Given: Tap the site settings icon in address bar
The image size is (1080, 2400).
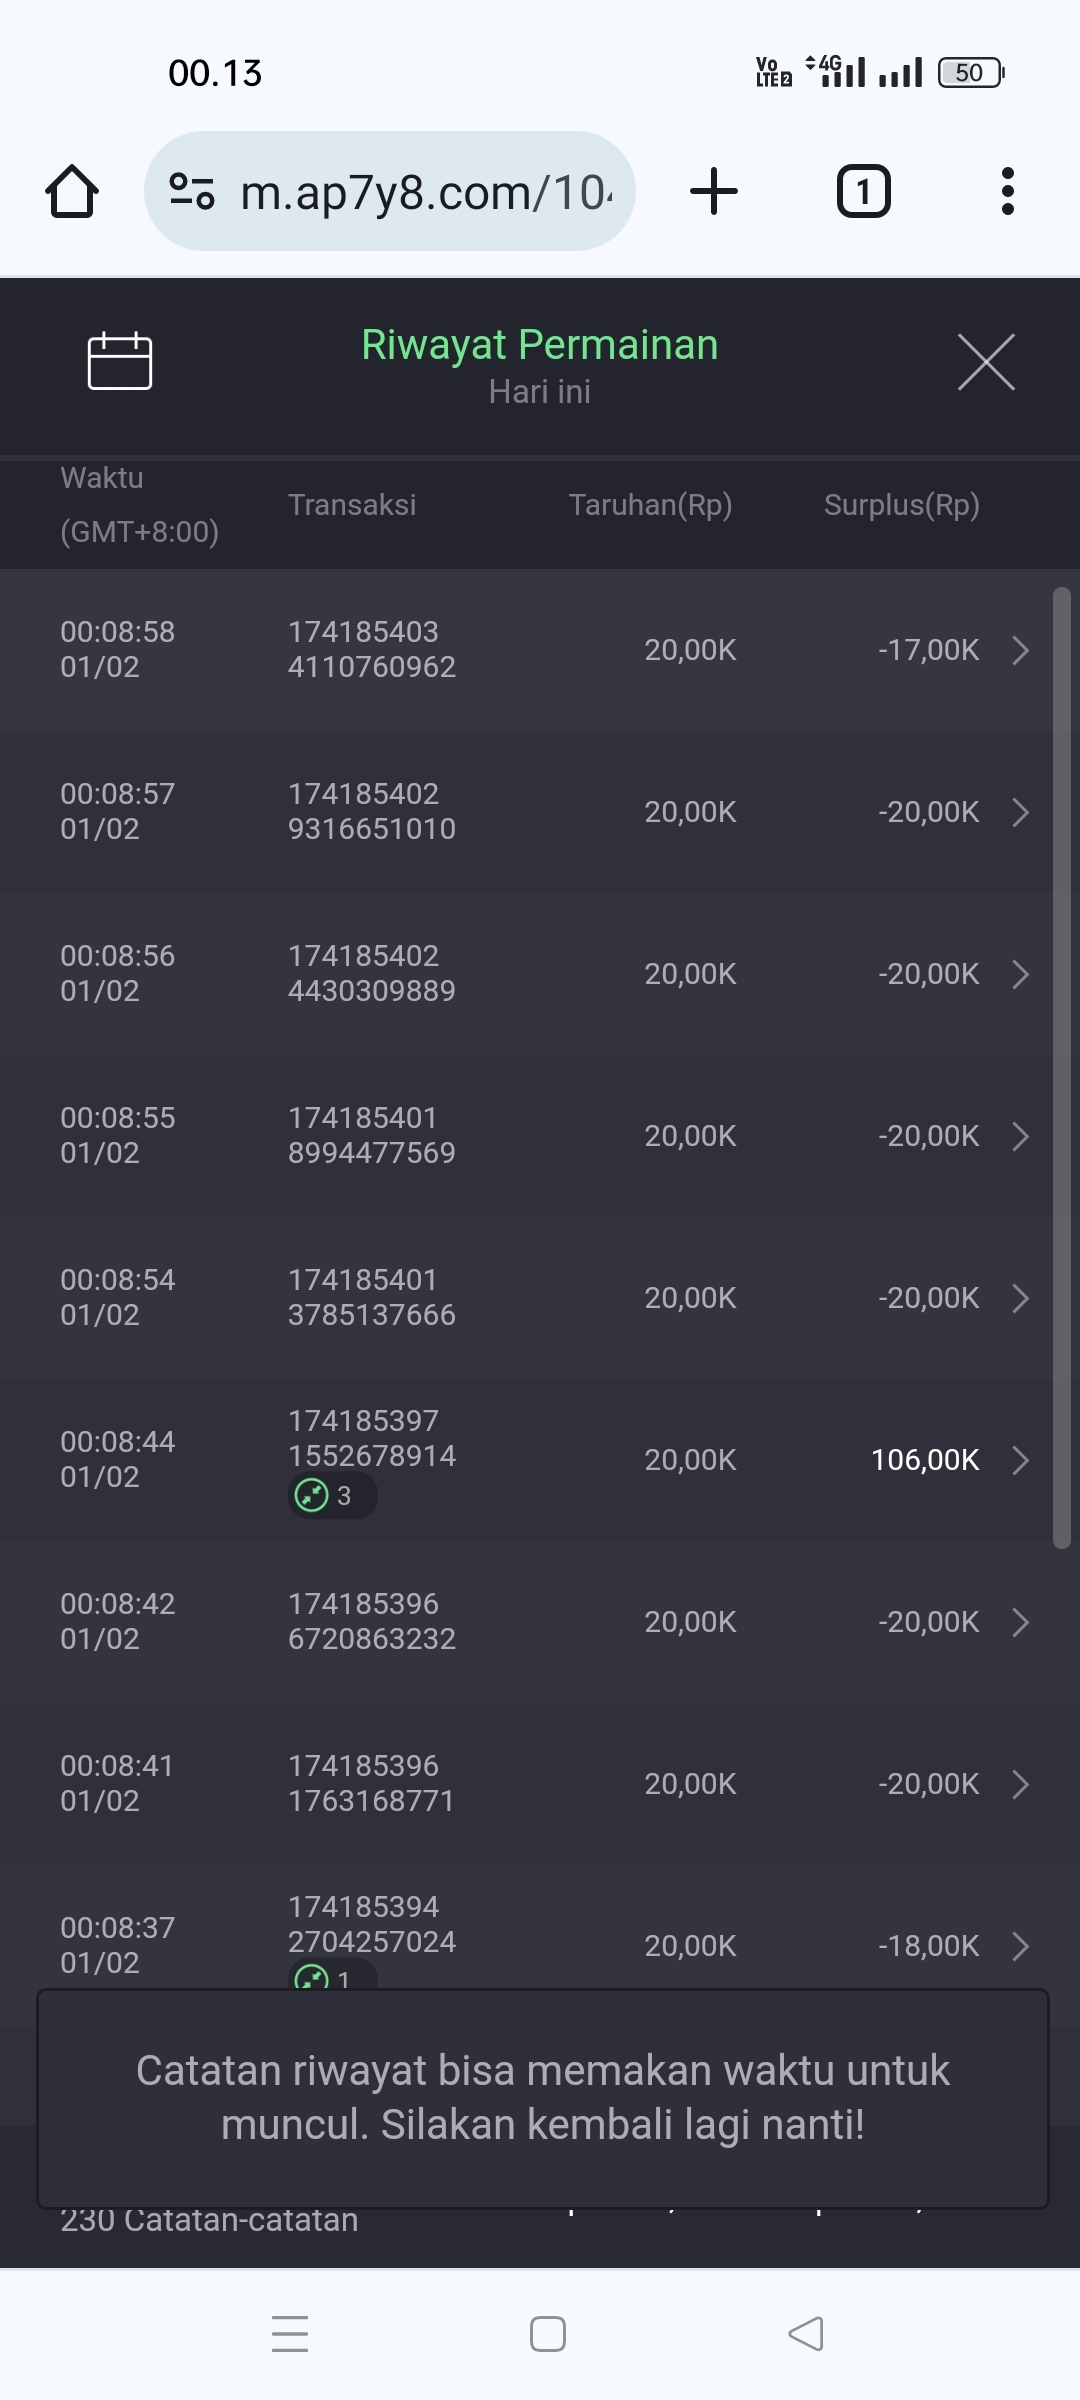Looking at the screenshot, I should [x=192, y=191].
